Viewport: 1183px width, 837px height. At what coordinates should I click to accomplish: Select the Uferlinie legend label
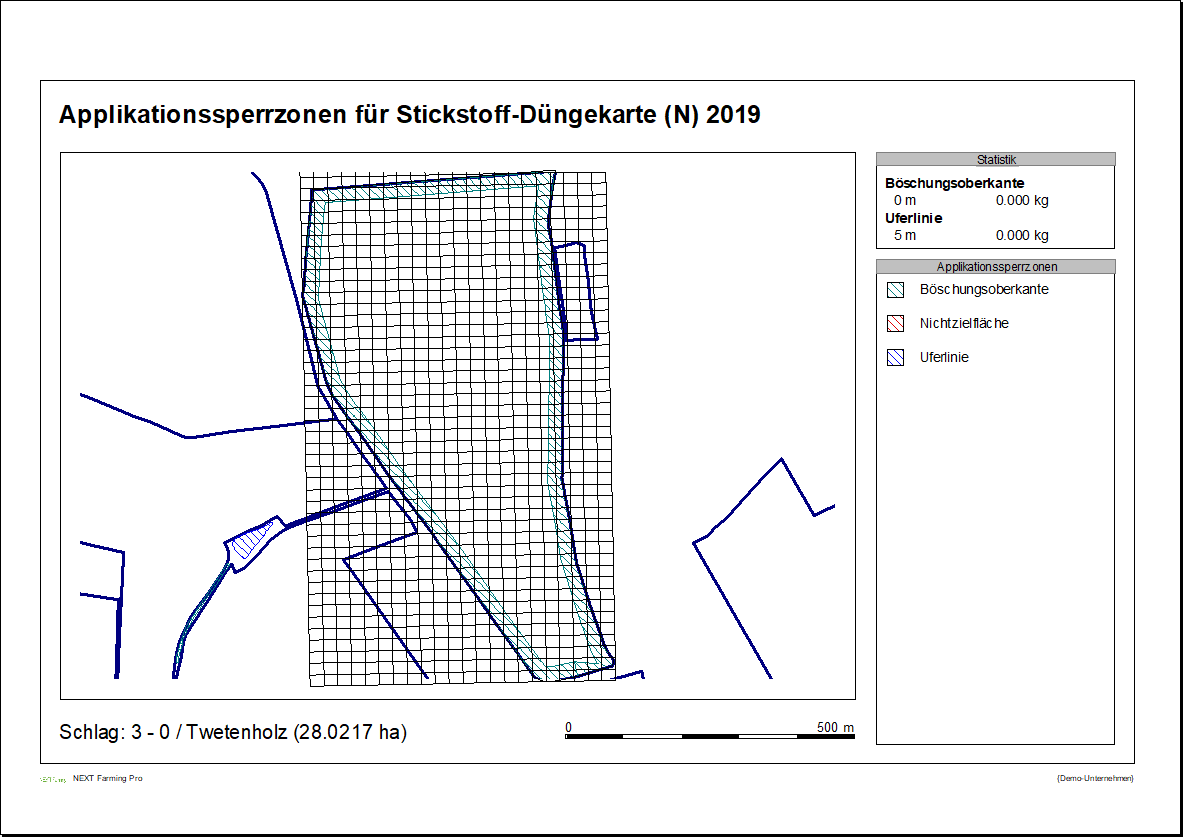943,357
